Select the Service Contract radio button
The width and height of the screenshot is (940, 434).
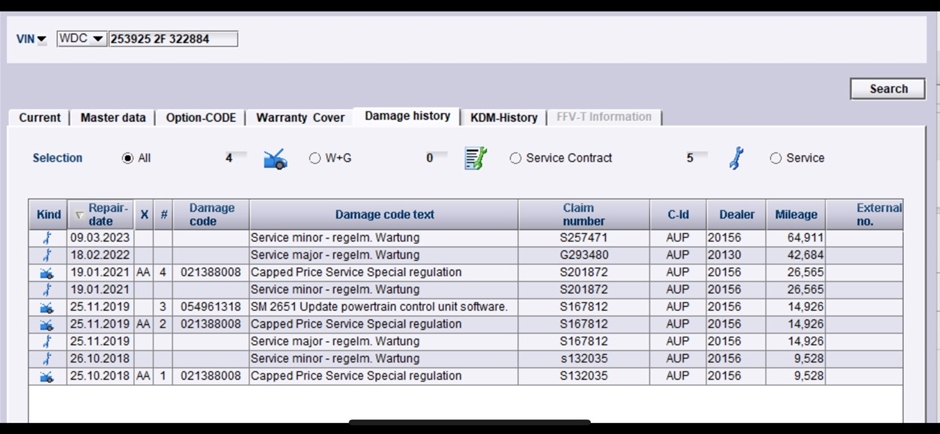(x=516, y=158)
